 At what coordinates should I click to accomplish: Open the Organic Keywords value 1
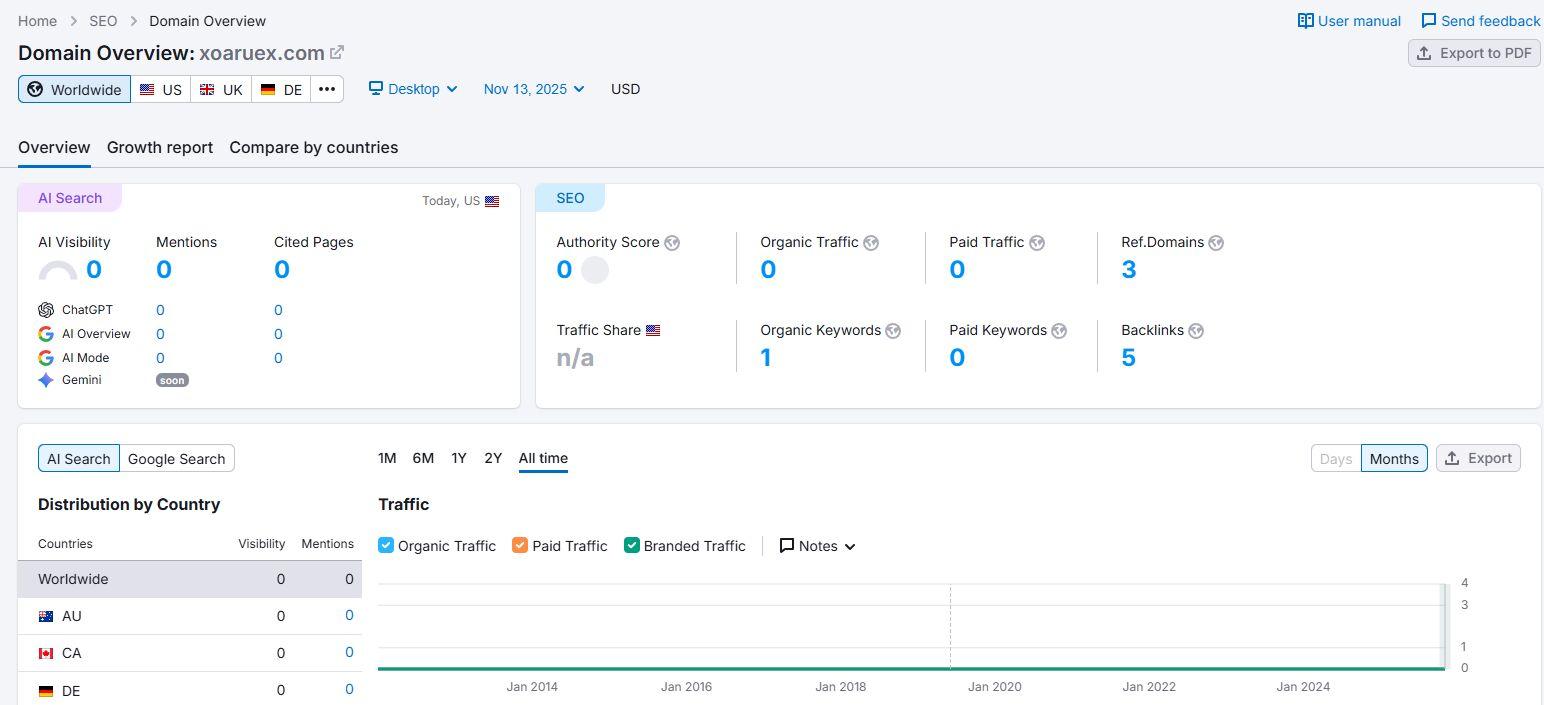click(x=766, y=357)
